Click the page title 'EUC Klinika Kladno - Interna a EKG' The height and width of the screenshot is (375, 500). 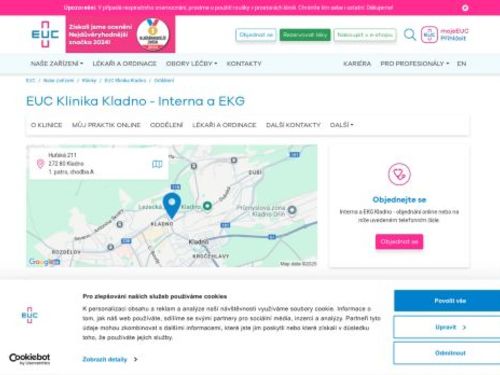tap(135, 101)
